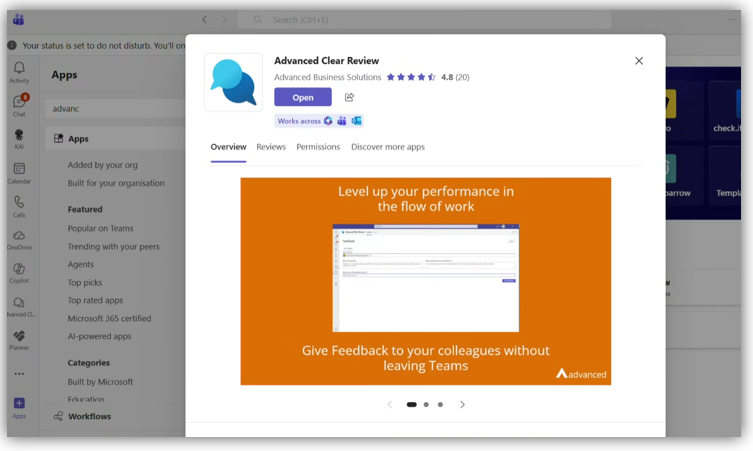Select the second carousel indicator dot
This screenshot has height=451, width=753.
coord(426,404)
